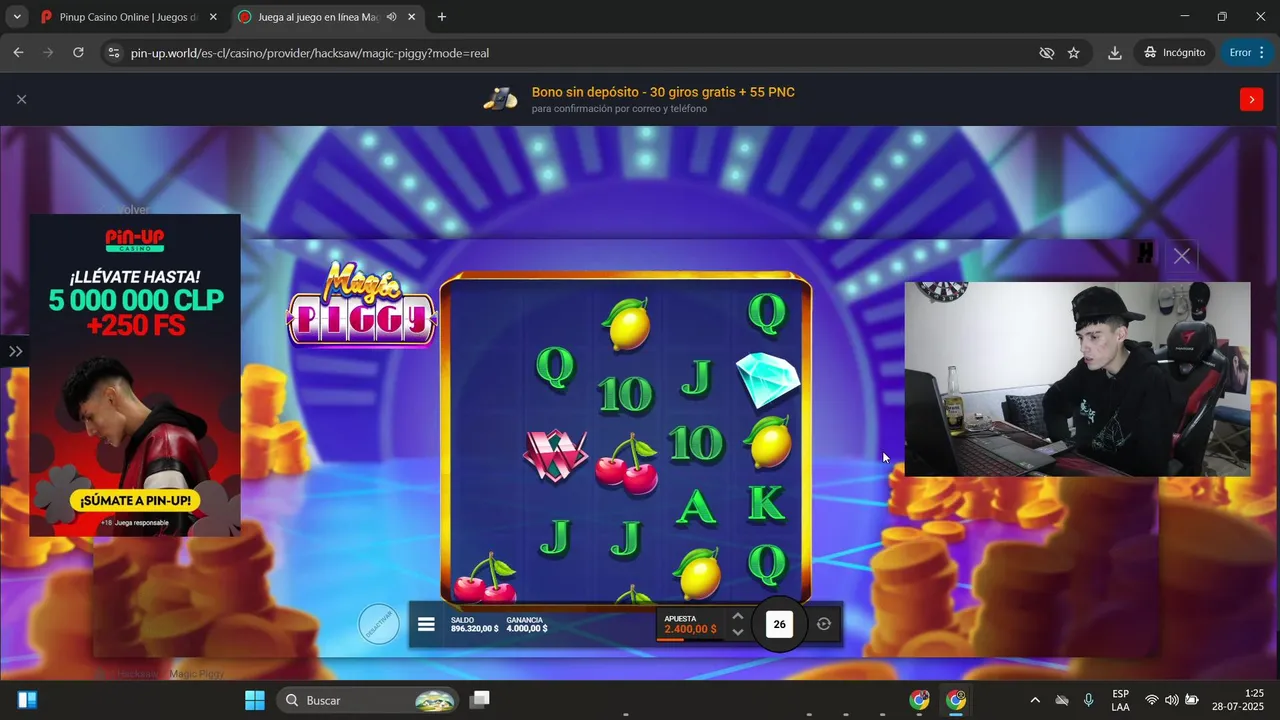Go back to the previous page
1280x720 pixels.
coord(18,53)
